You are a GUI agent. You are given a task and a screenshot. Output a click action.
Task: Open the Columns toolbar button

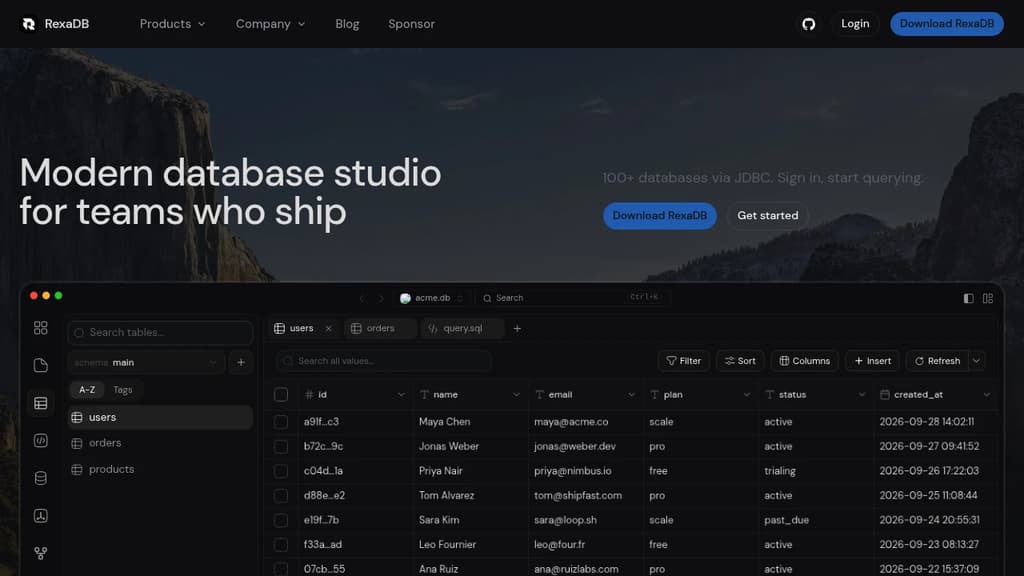pyautogui.click(x=805, y=361)
